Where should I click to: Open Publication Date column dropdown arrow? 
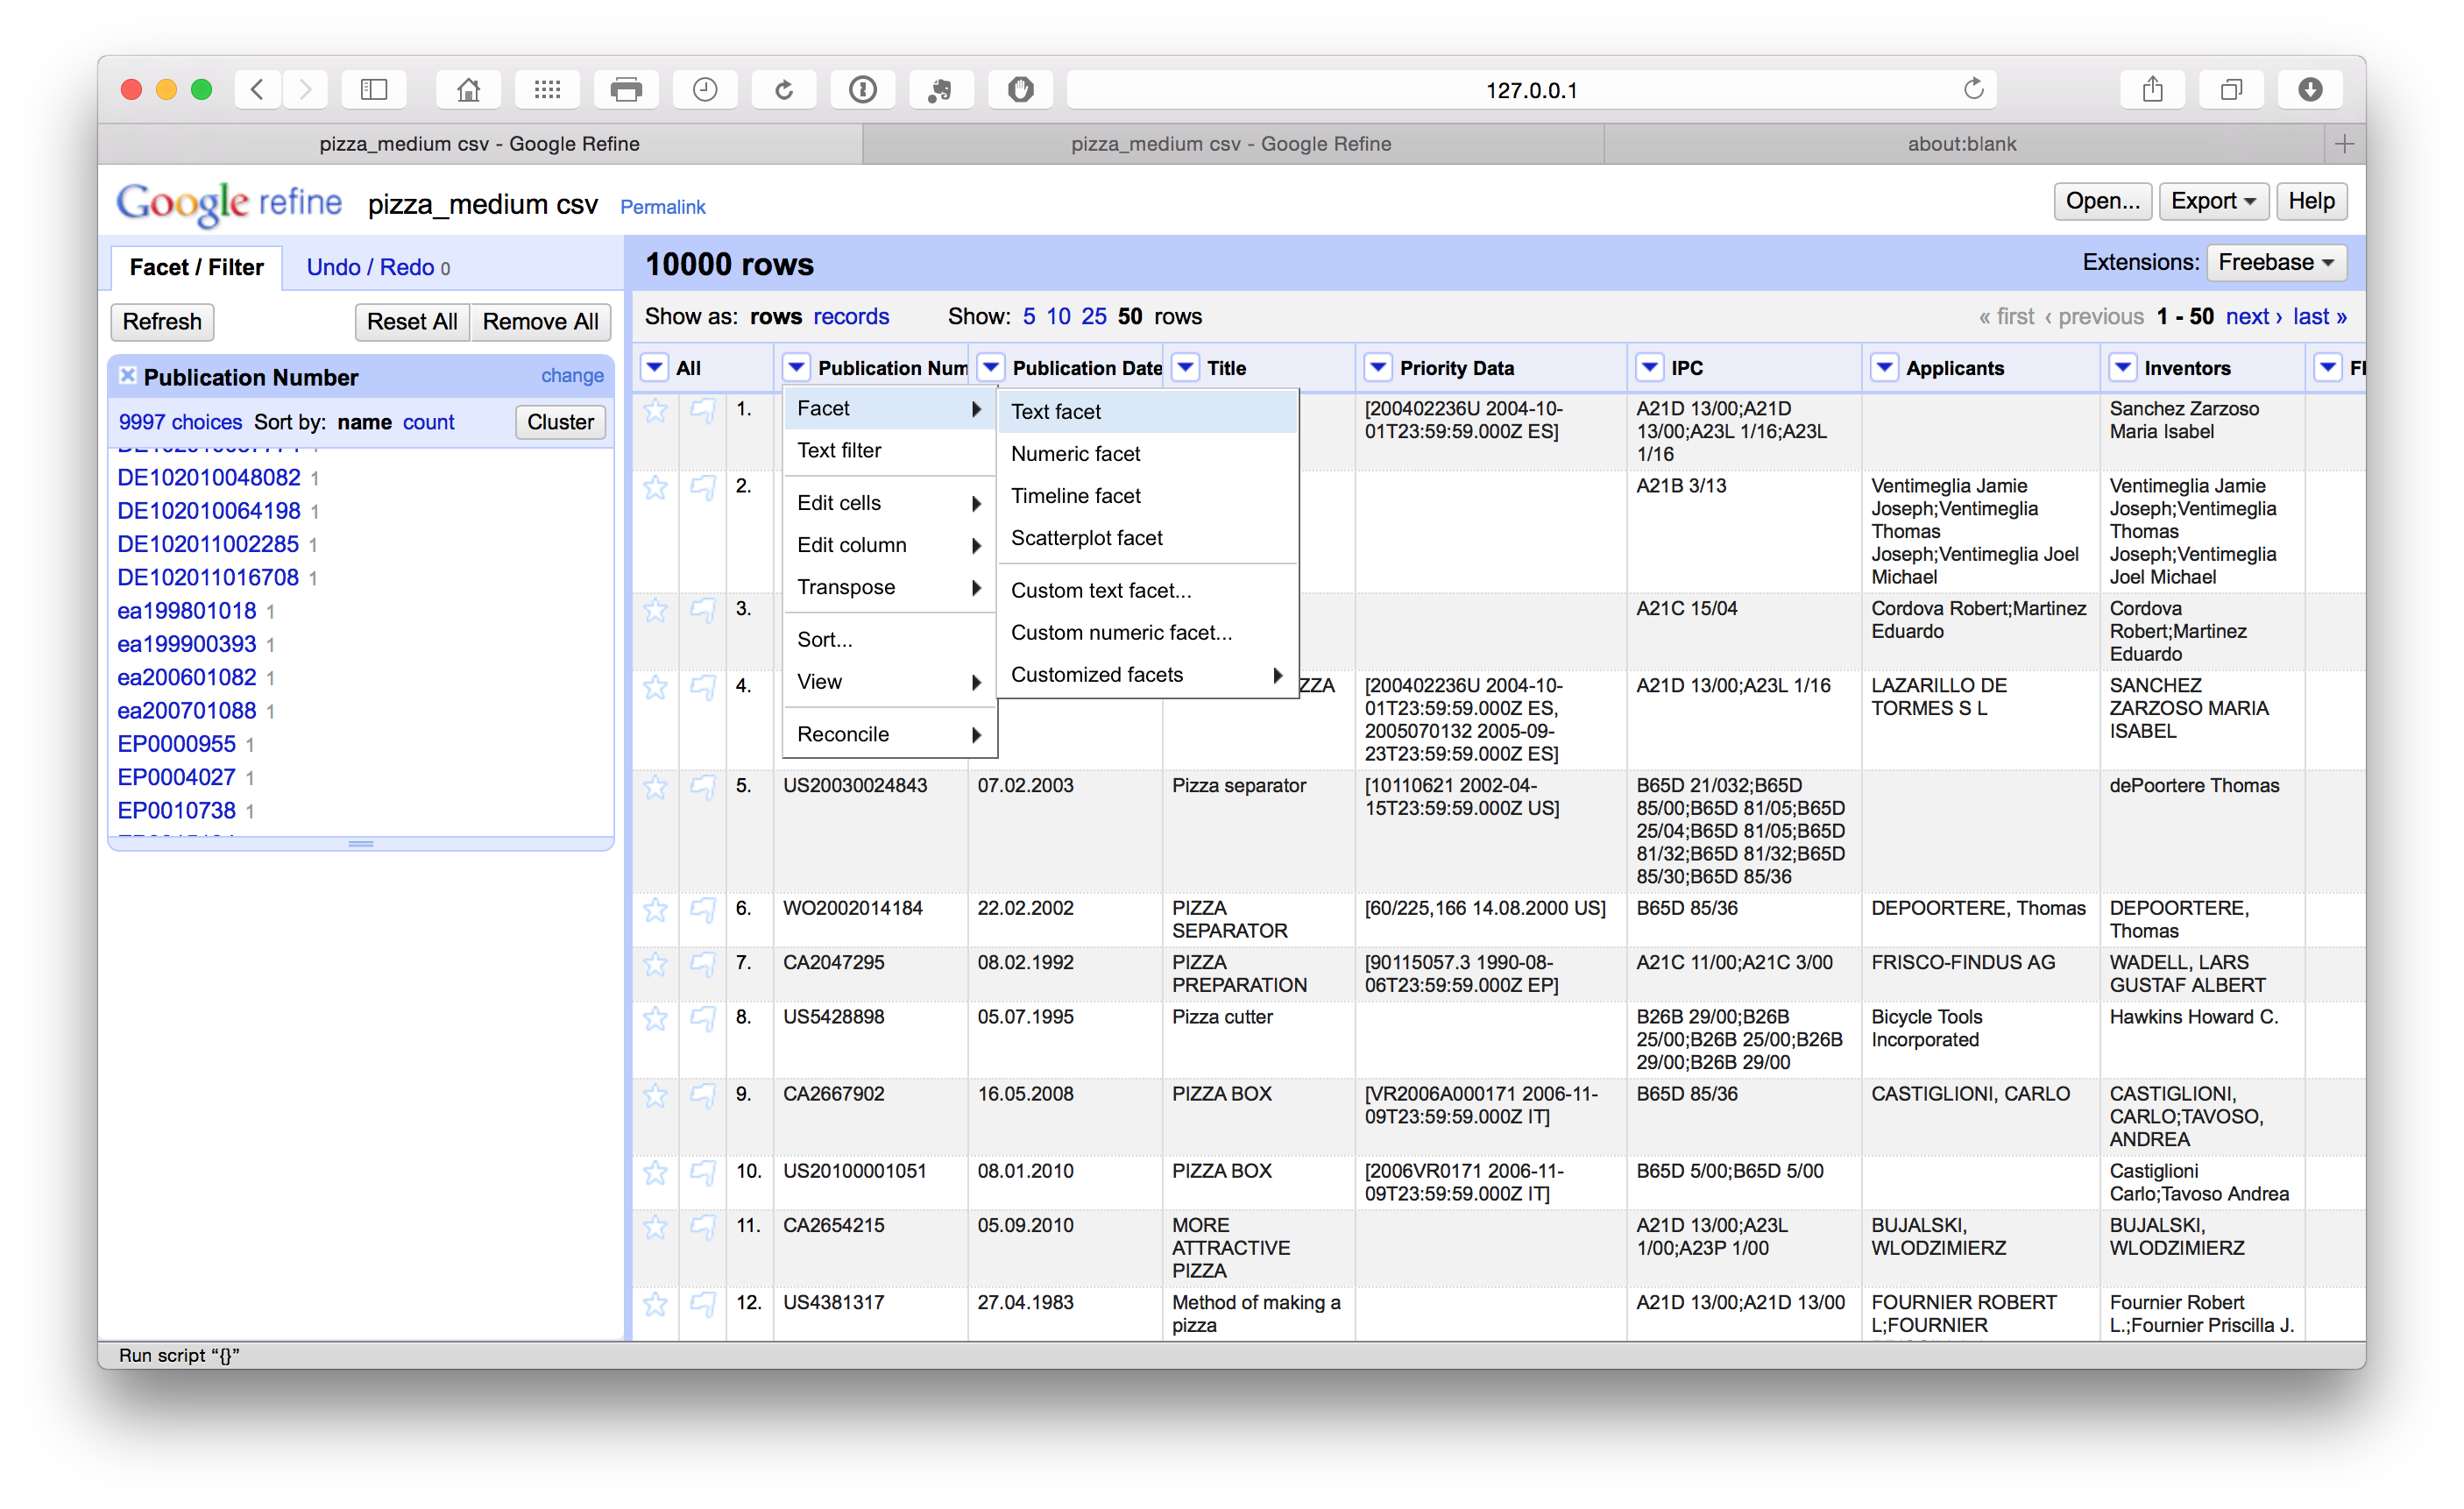click(990, 368)
